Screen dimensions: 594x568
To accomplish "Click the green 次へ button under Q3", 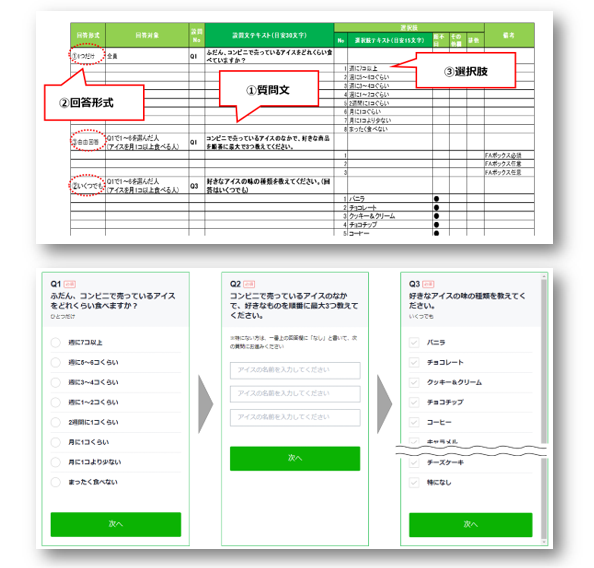I will pyautogui.click(x=471, y=525).
